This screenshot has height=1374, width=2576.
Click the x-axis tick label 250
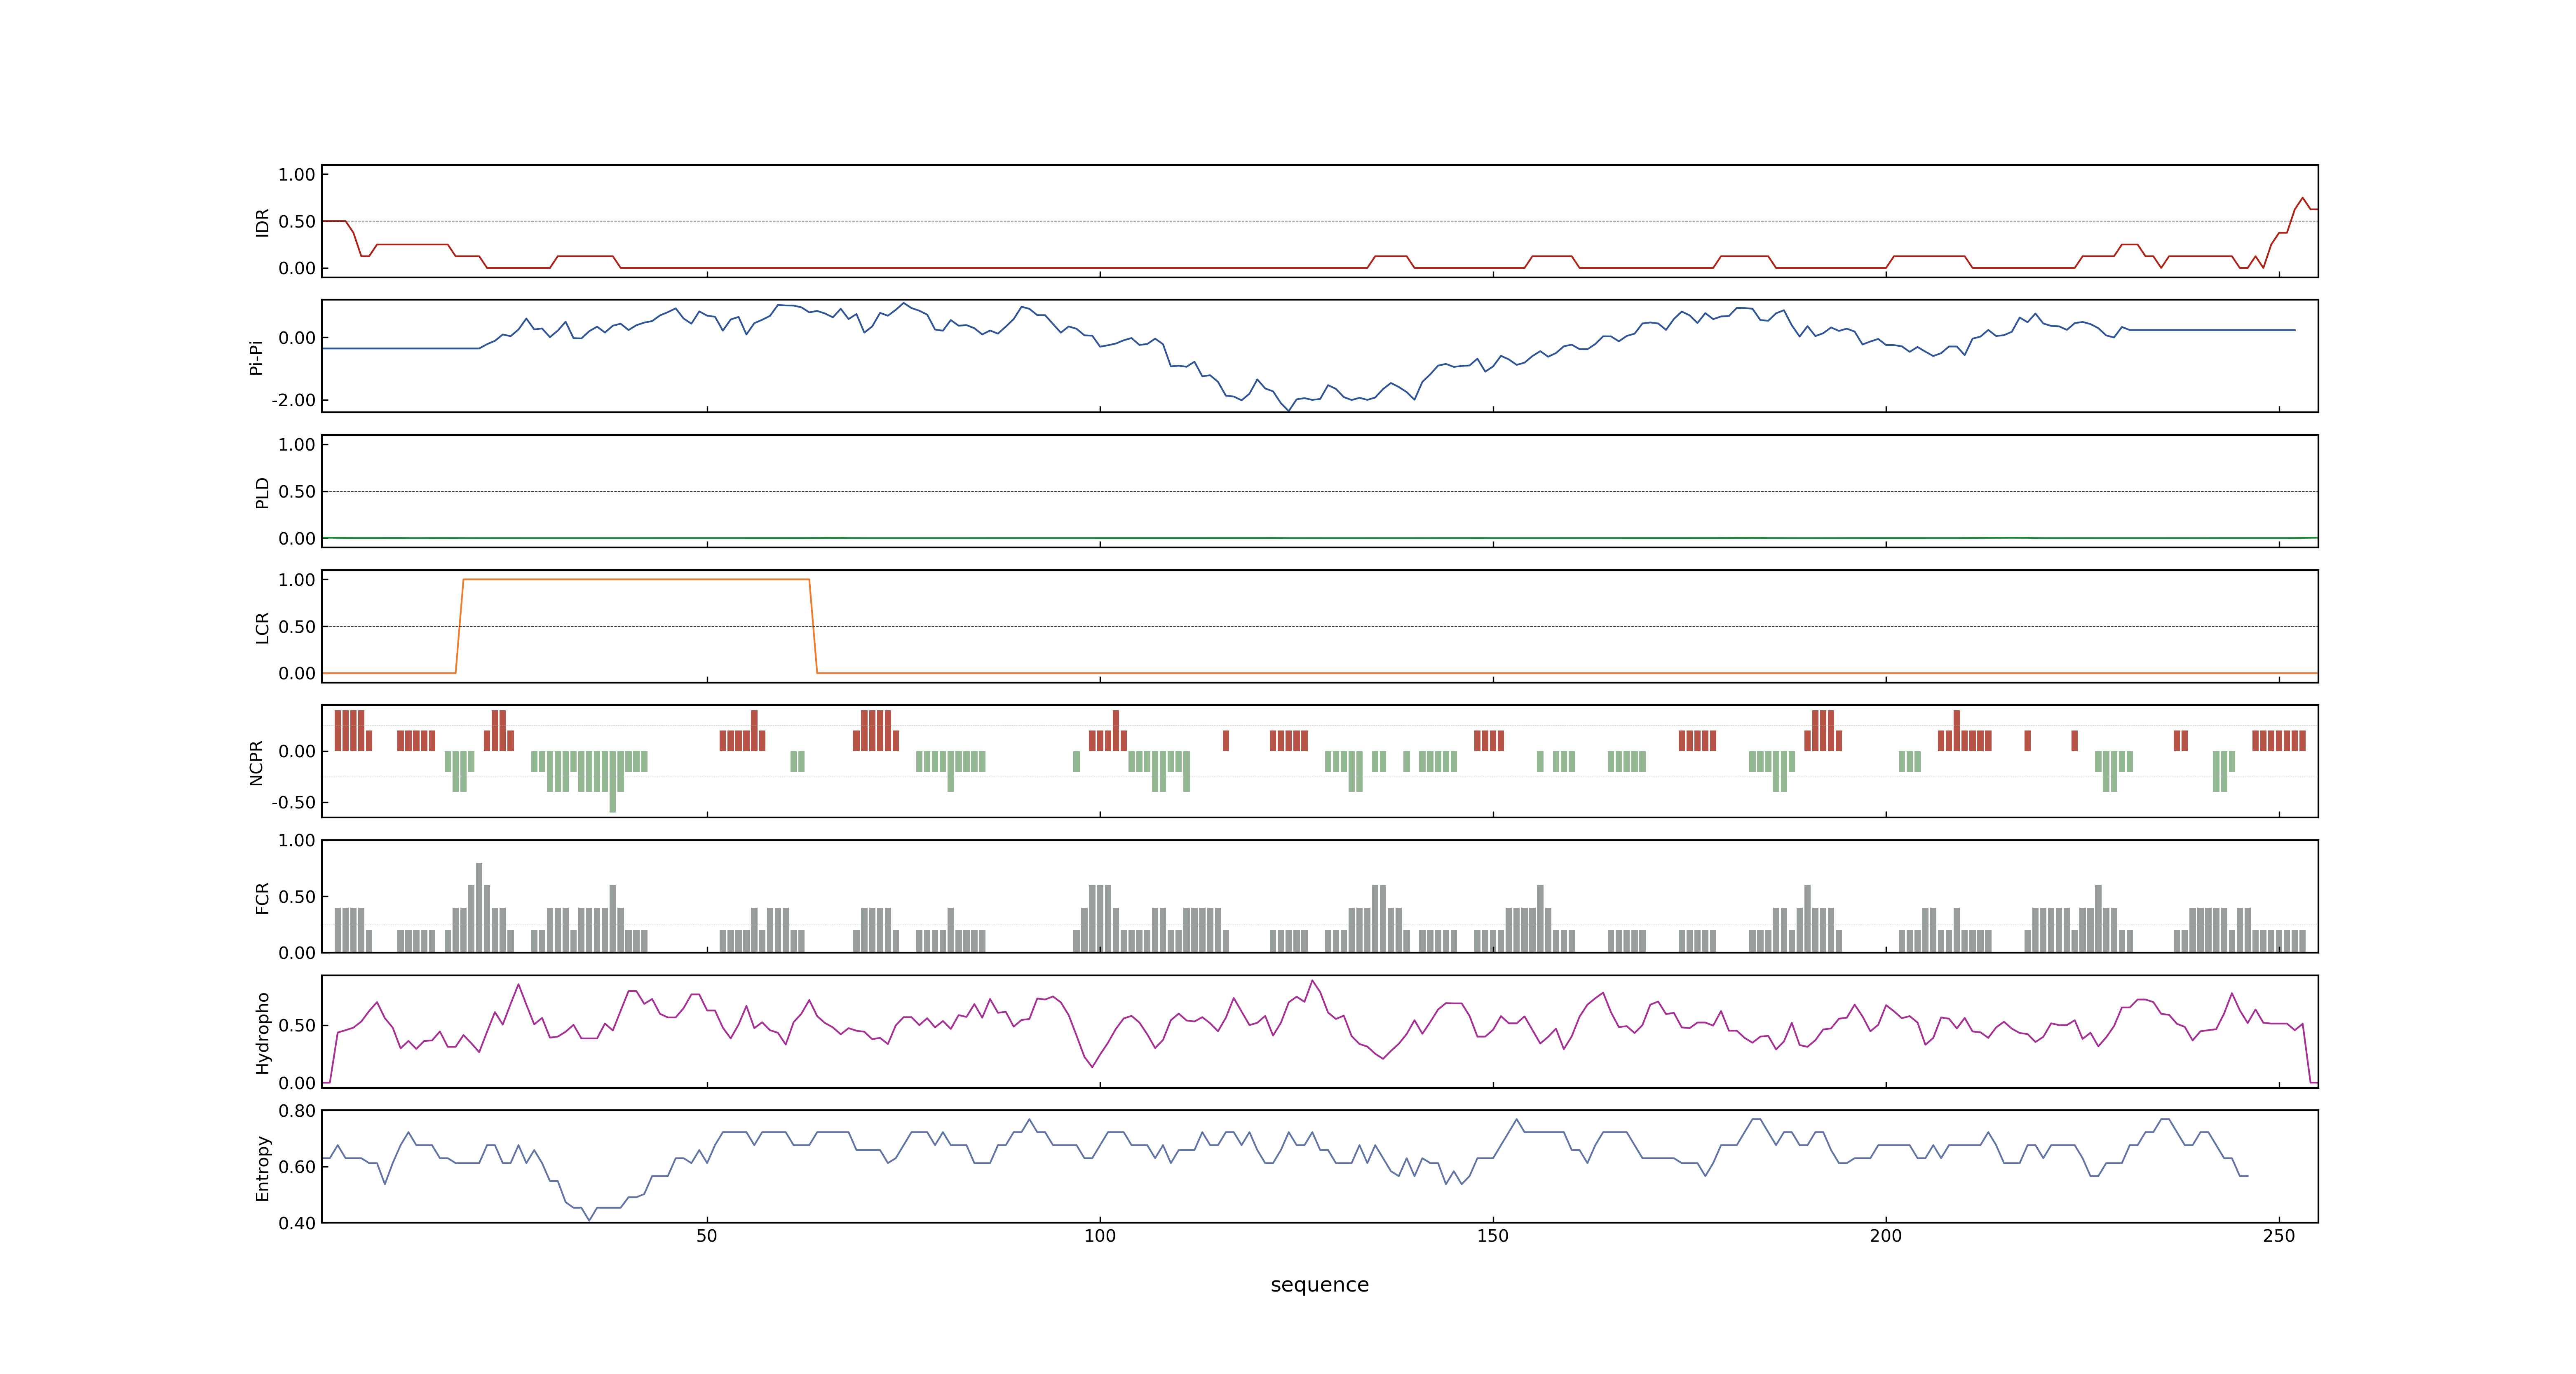2279,1236
